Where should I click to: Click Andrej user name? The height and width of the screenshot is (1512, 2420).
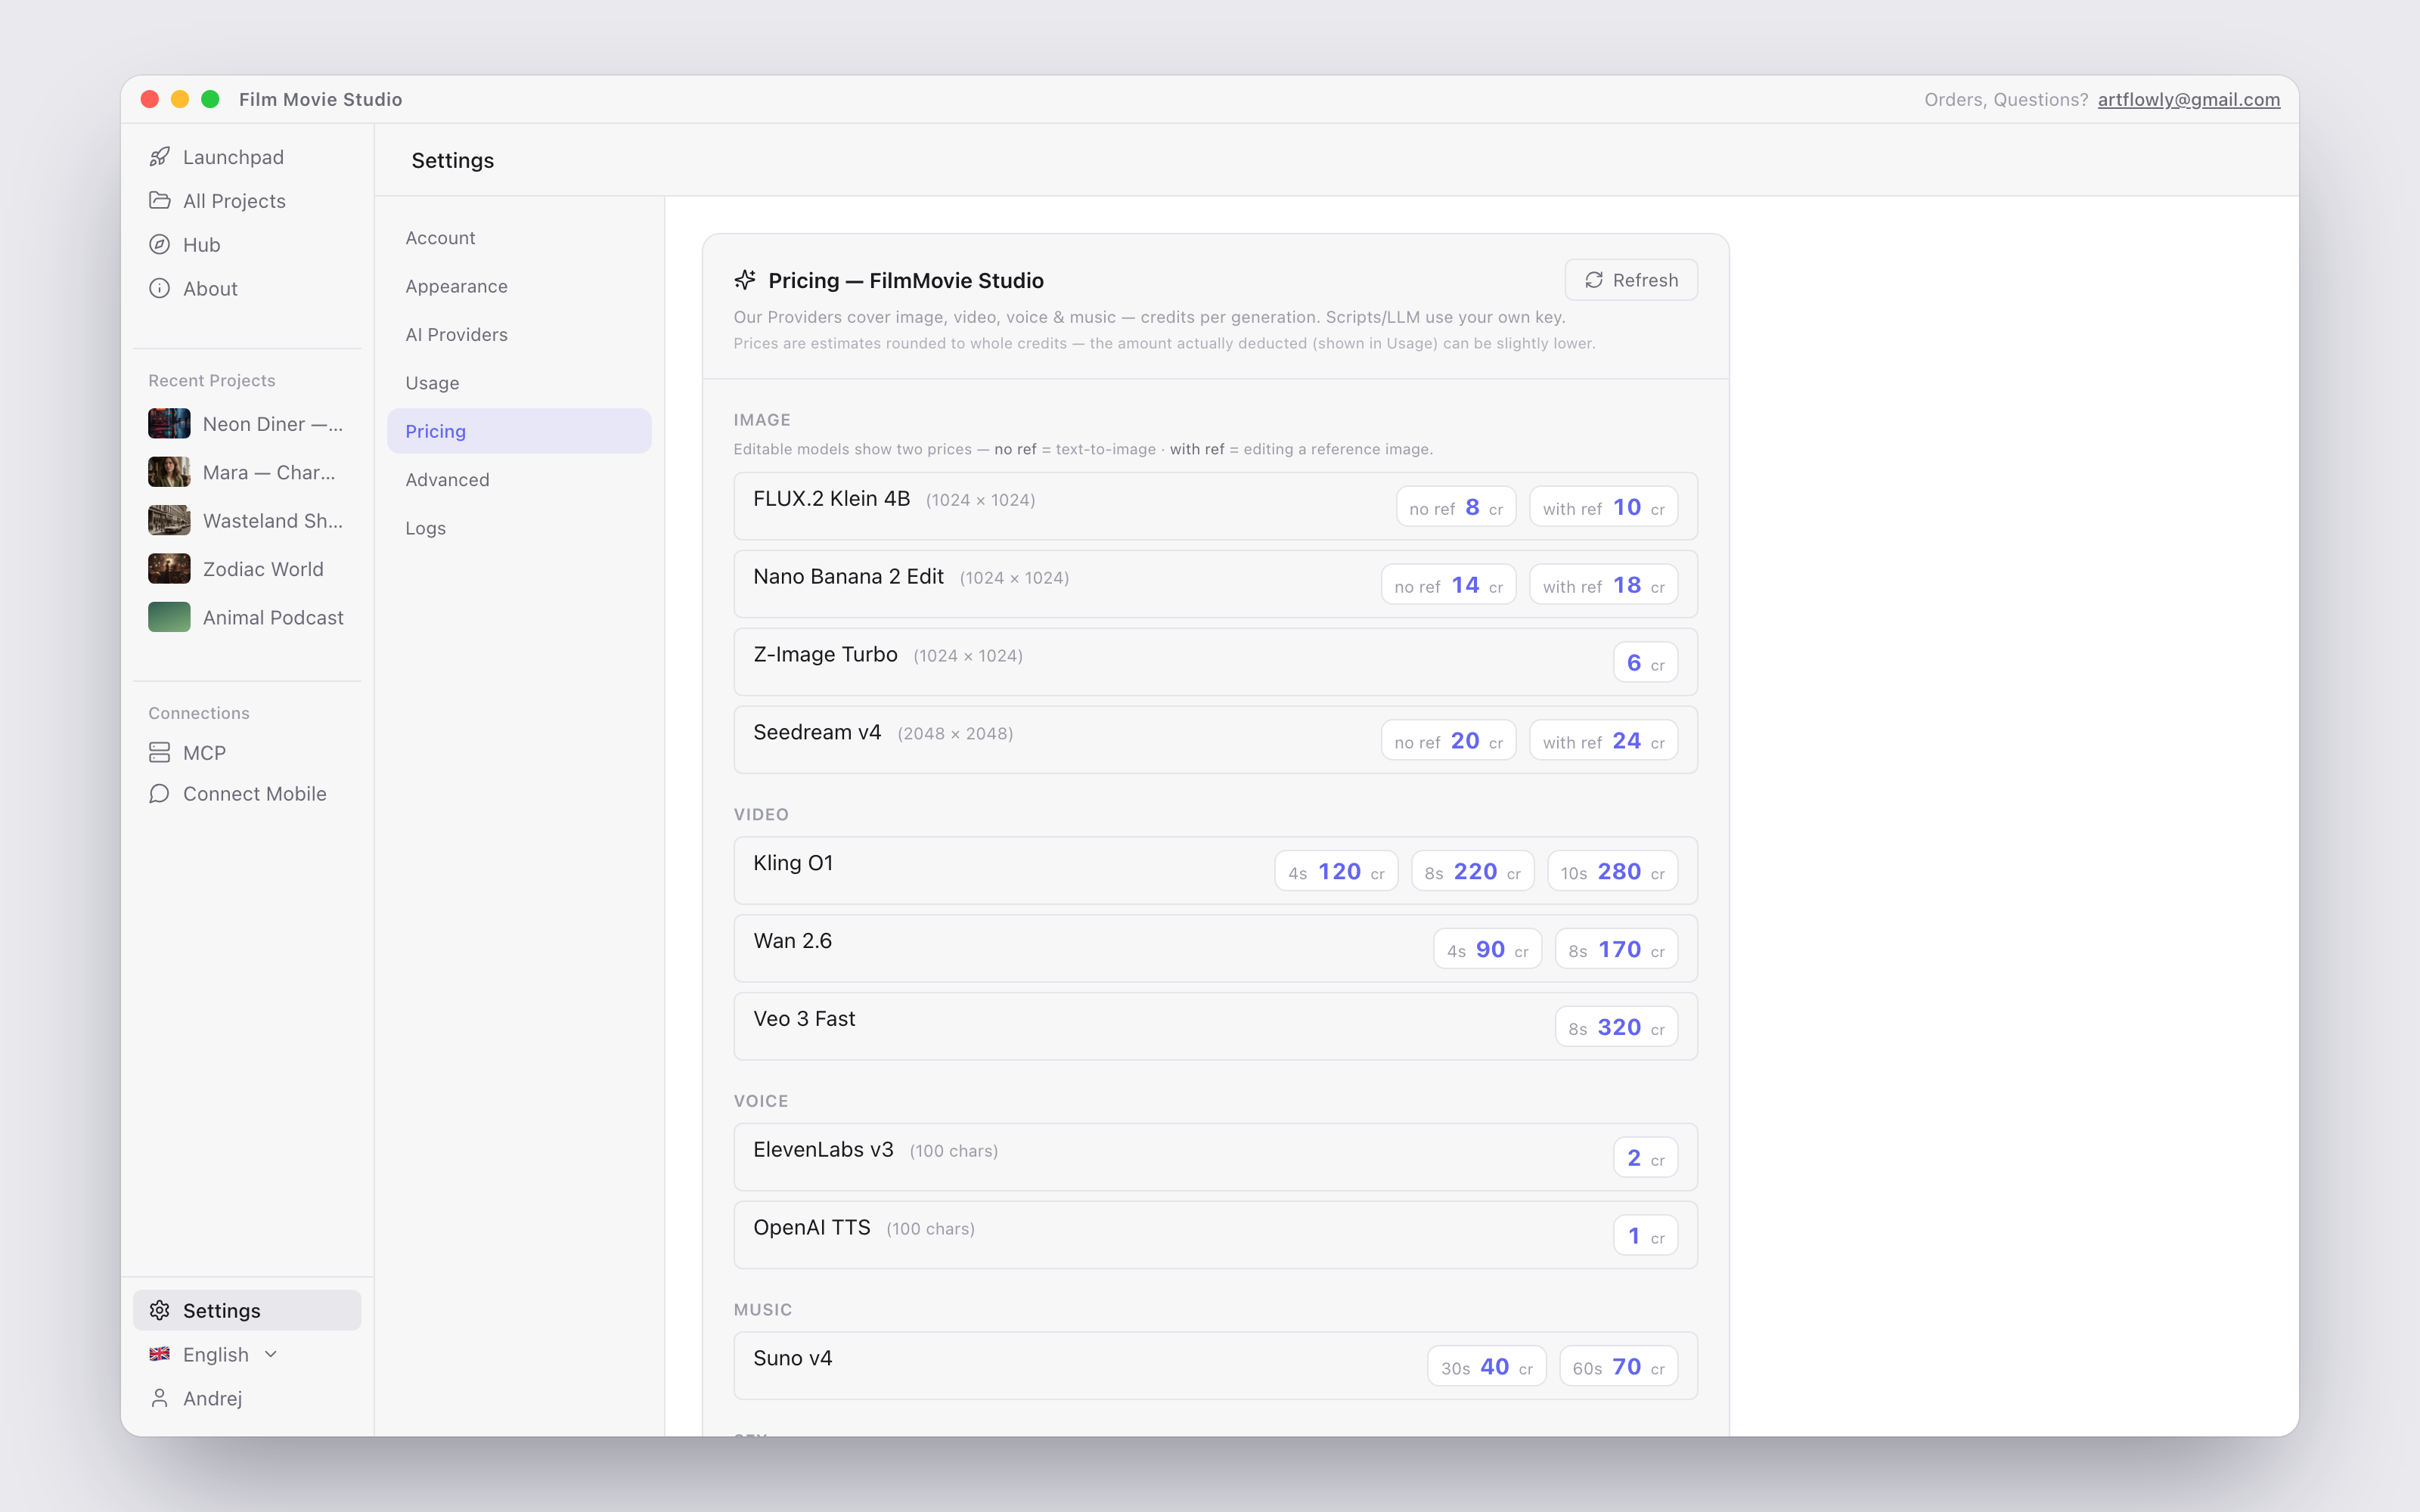pos(212,1398)
